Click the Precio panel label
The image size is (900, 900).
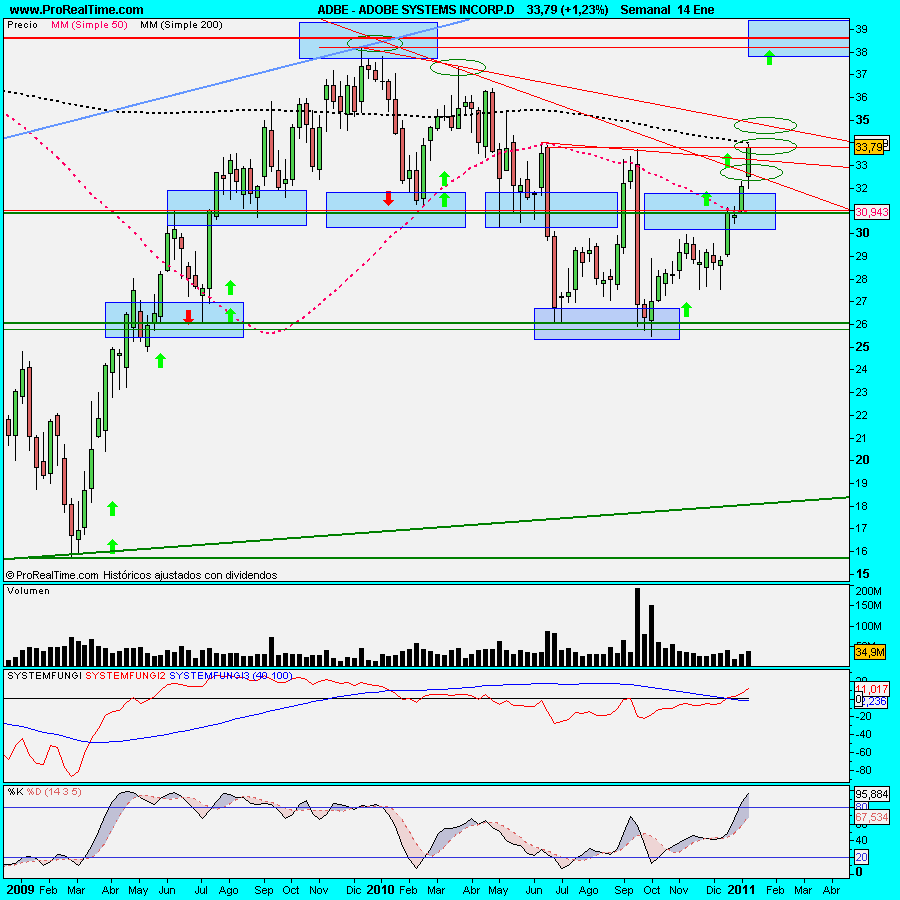coord(22,25)
